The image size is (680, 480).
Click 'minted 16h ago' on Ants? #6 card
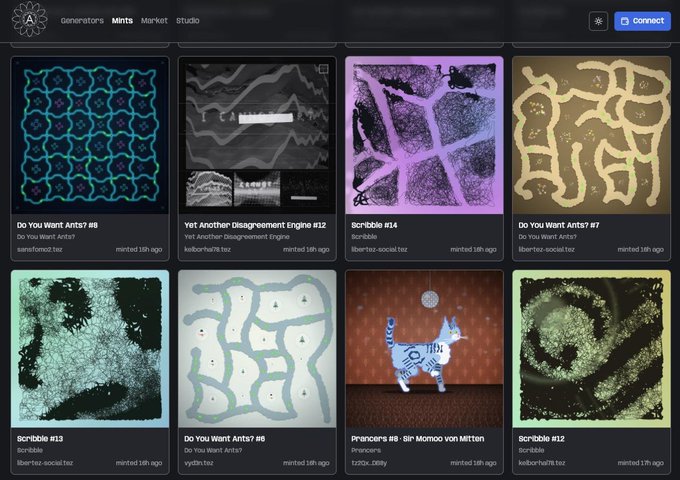coord(306,463)
